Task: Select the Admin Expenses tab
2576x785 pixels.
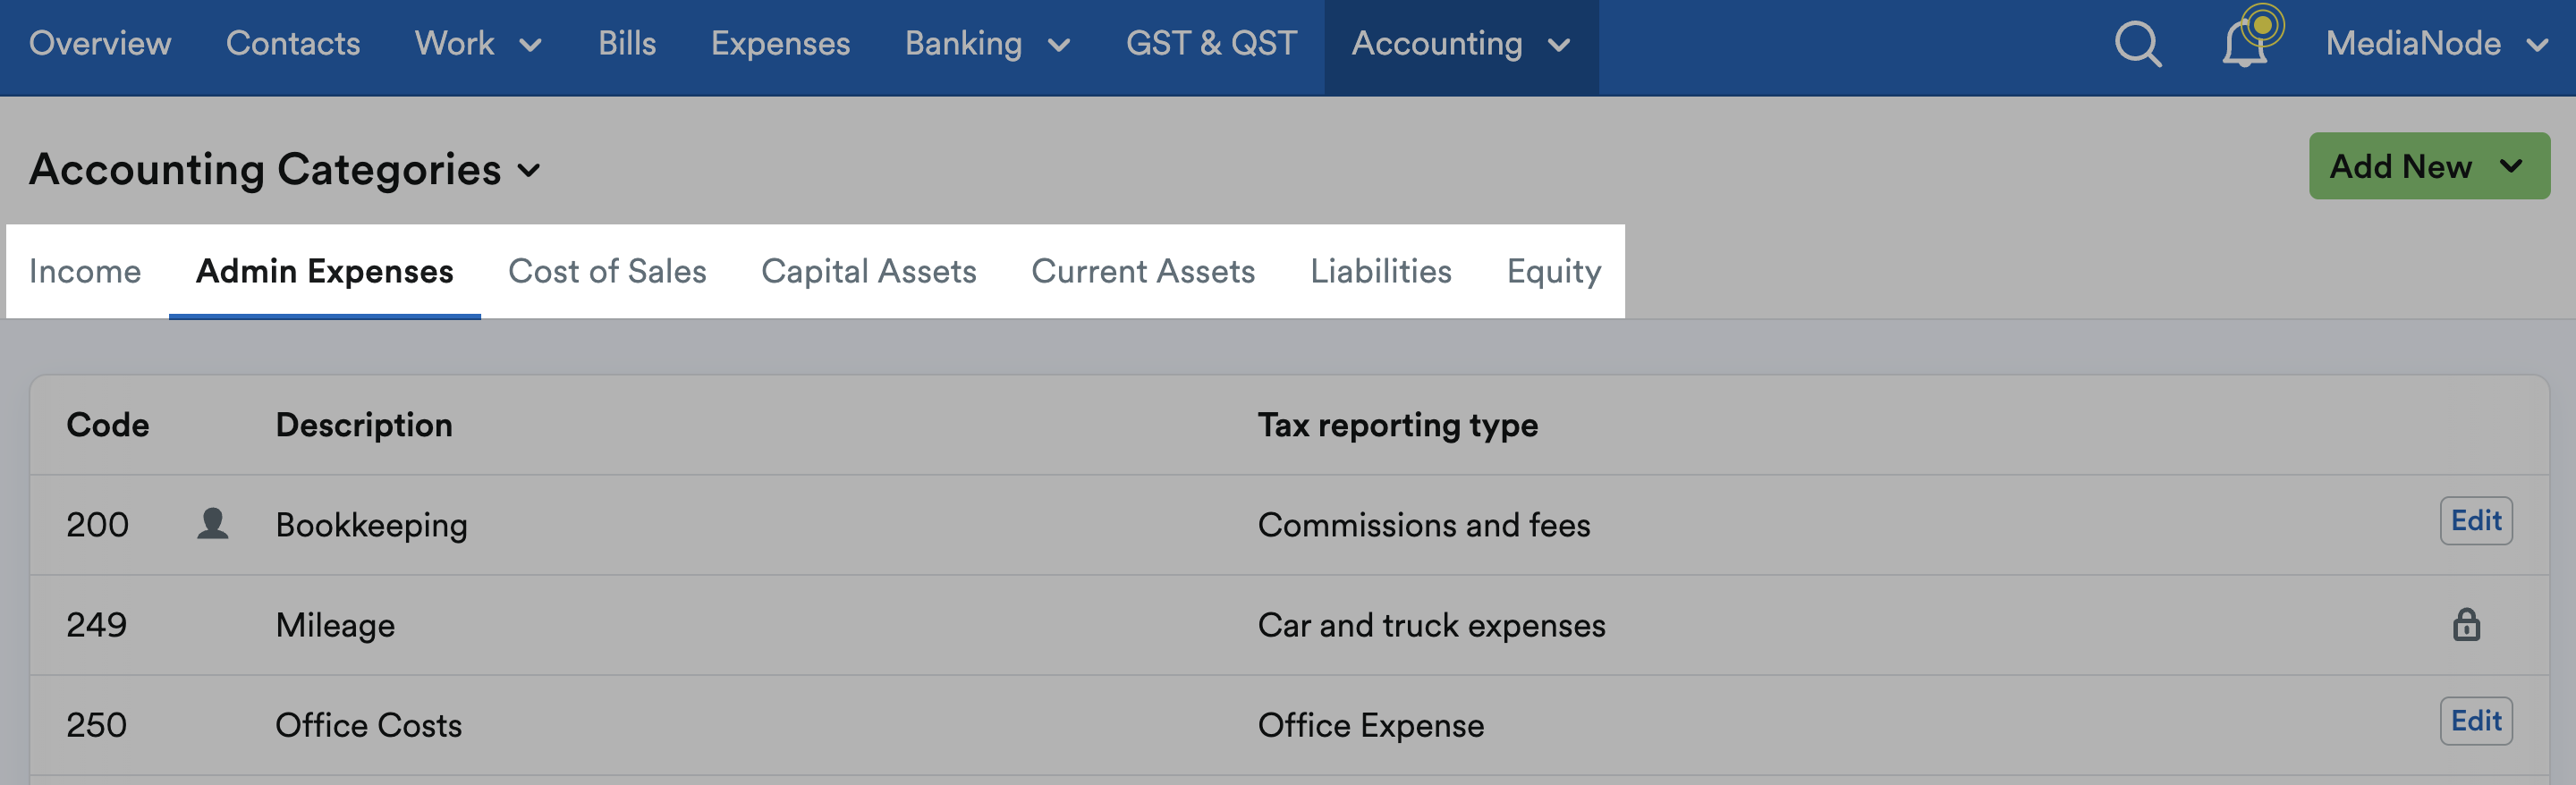Action: point(324,271)
